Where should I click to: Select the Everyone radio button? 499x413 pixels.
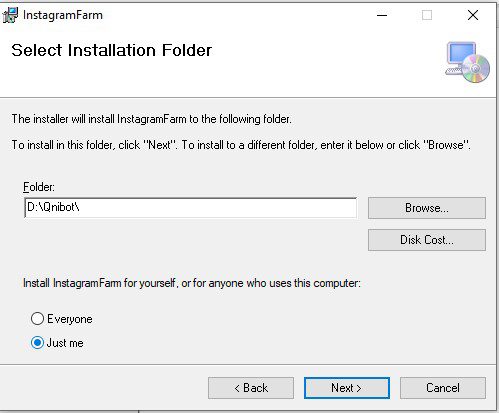pyautogui.click(x=37, y=319)
